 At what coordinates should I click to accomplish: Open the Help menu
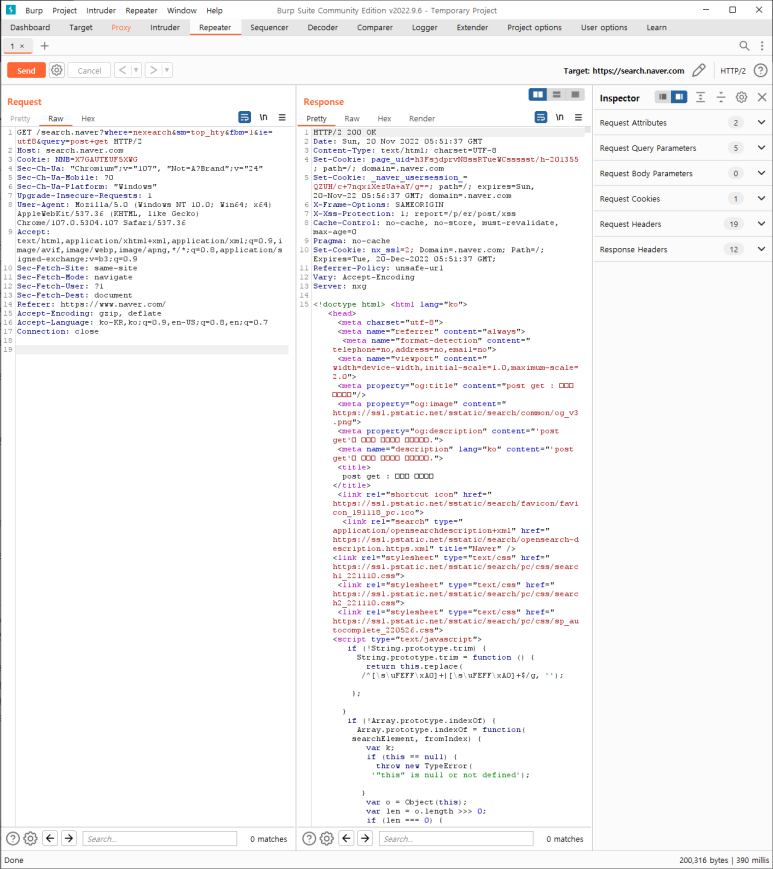pyautogui.click(x=214, y=11)
